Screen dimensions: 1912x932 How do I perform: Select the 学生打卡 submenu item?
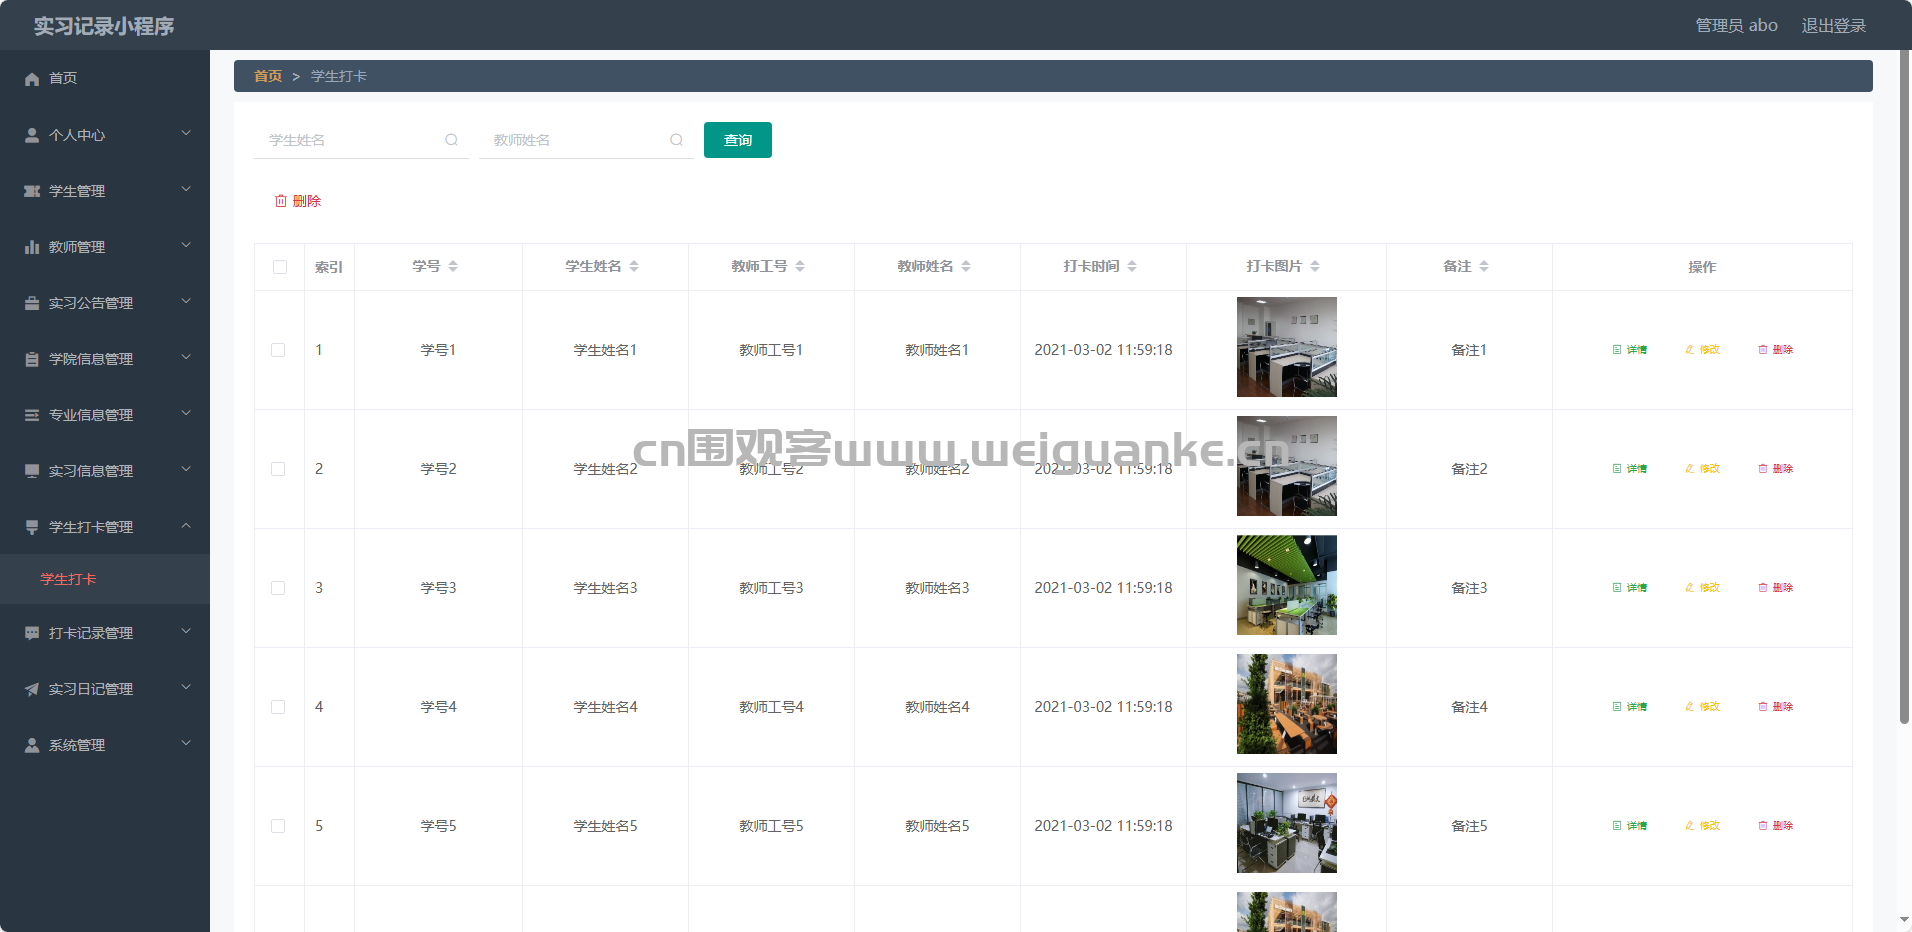click(105, 579)
